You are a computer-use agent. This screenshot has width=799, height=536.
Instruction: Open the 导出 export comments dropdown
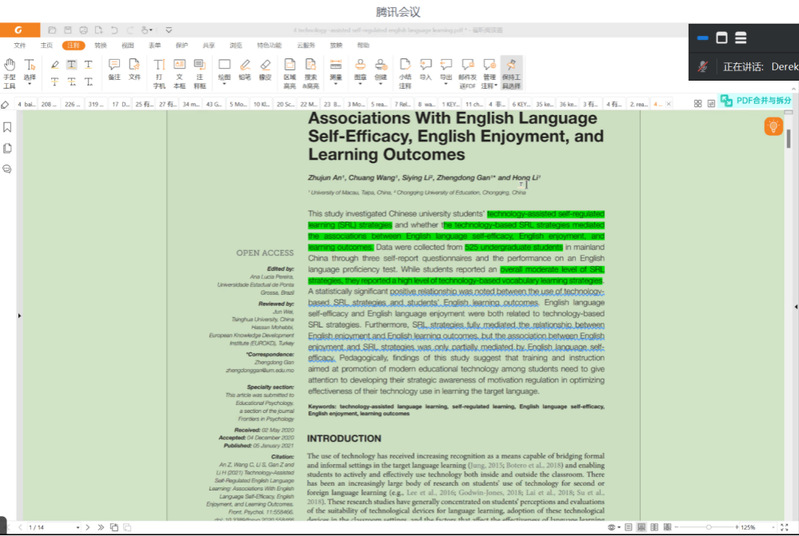446,70
